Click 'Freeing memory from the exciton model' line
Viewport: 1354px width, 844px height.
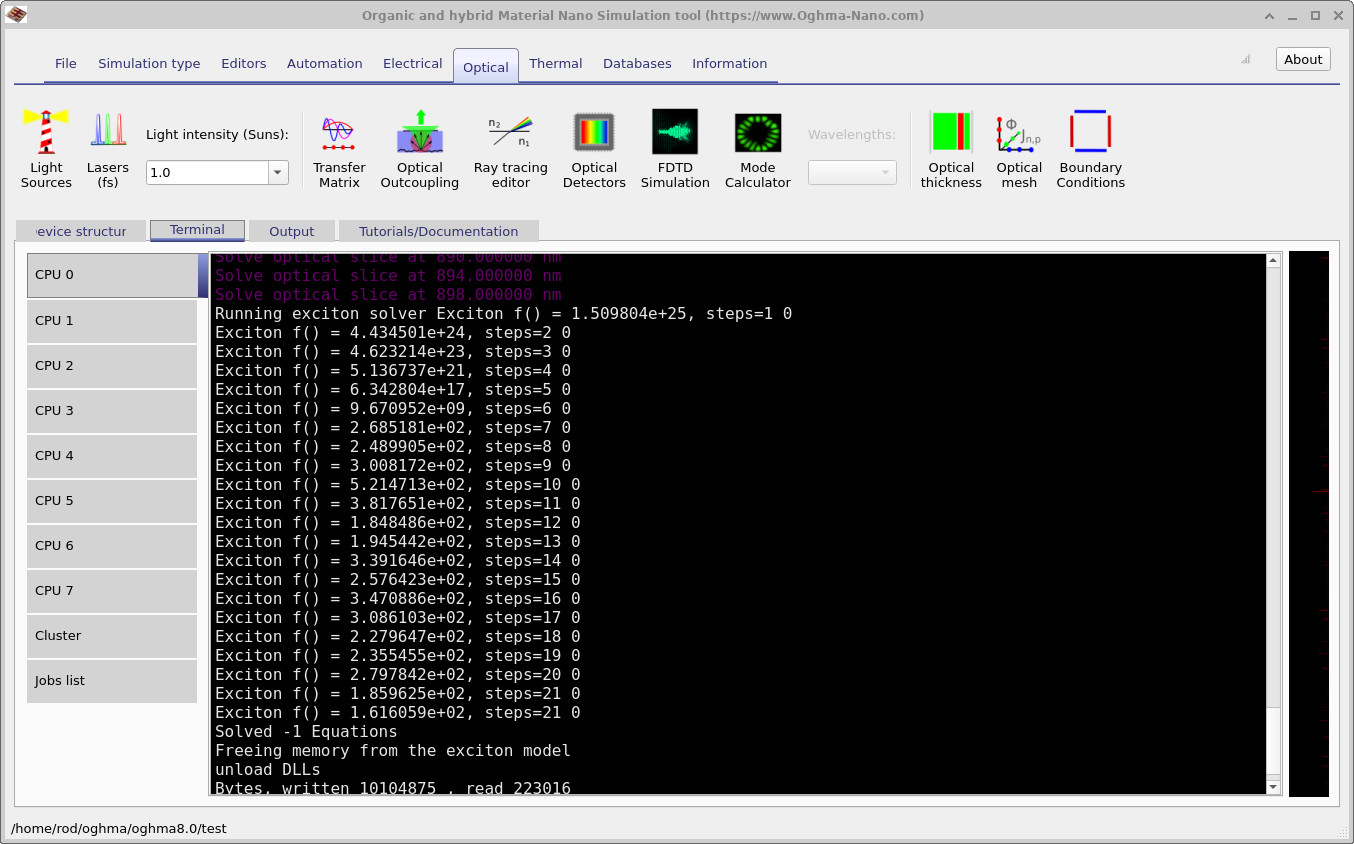tap(393, 751)
